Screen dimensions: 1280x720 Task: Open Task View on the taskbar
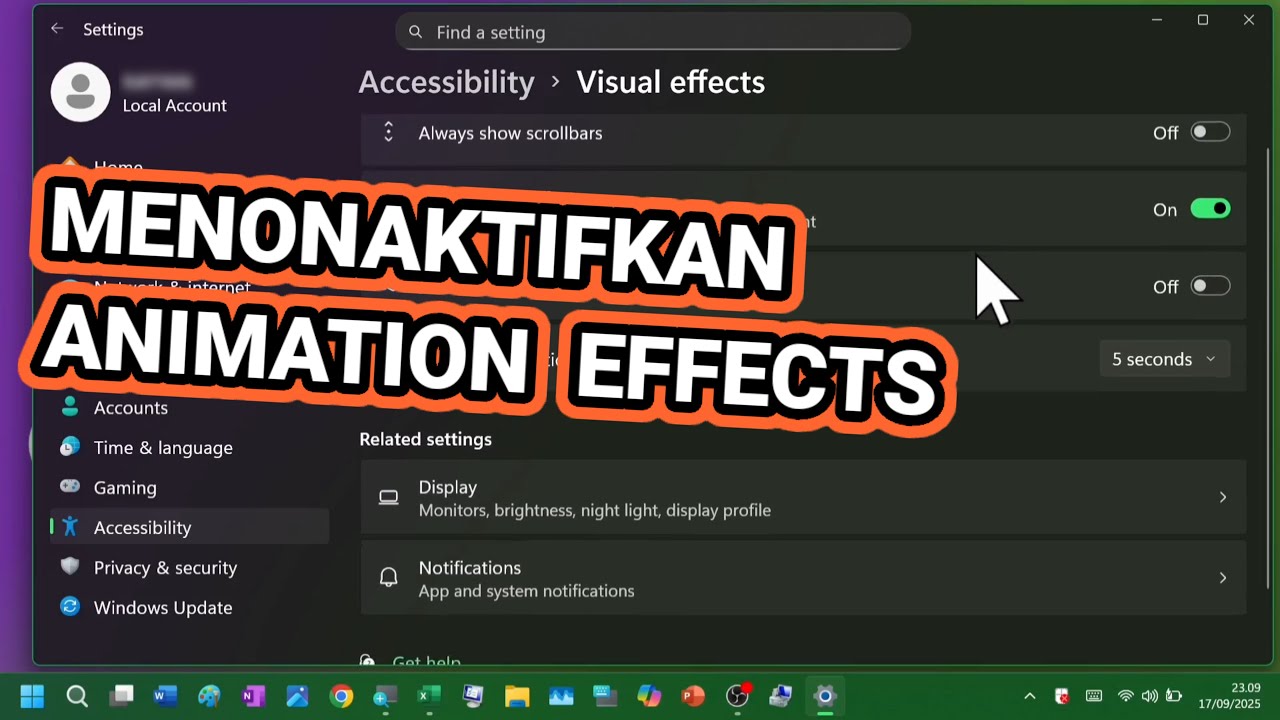point(122,696)
